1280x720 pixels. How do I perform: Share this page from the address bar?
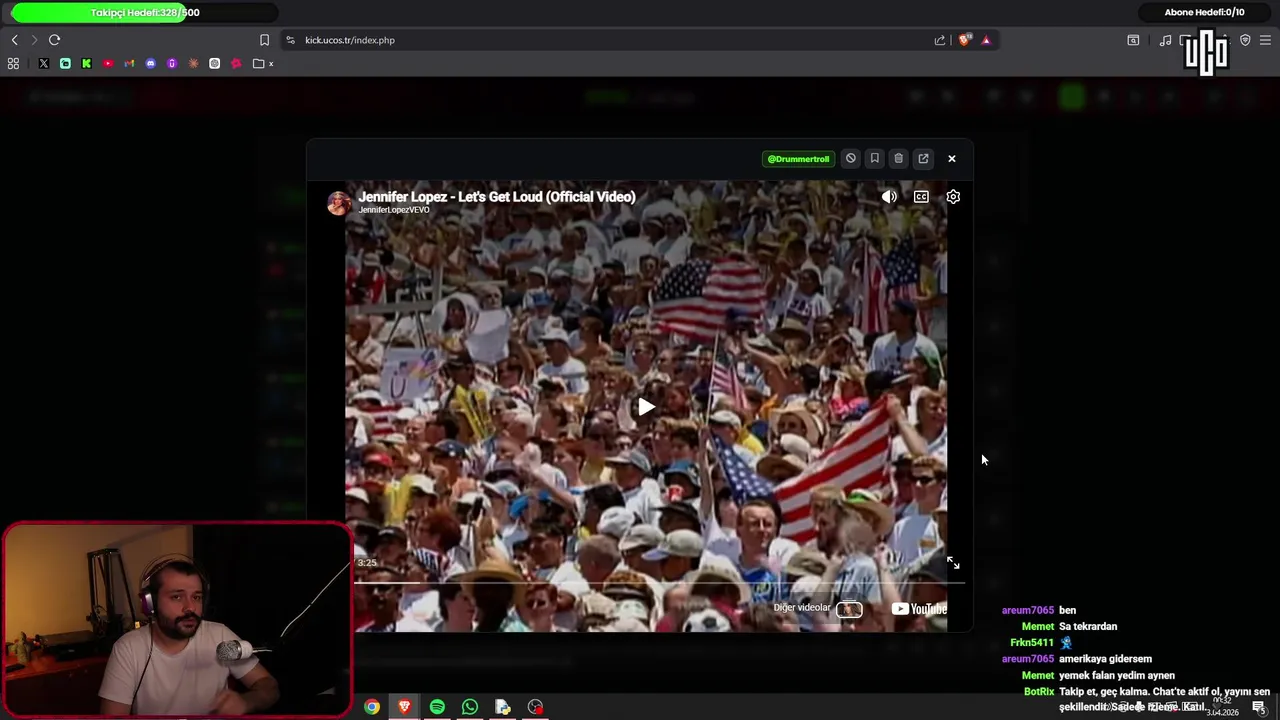[939, 40]
